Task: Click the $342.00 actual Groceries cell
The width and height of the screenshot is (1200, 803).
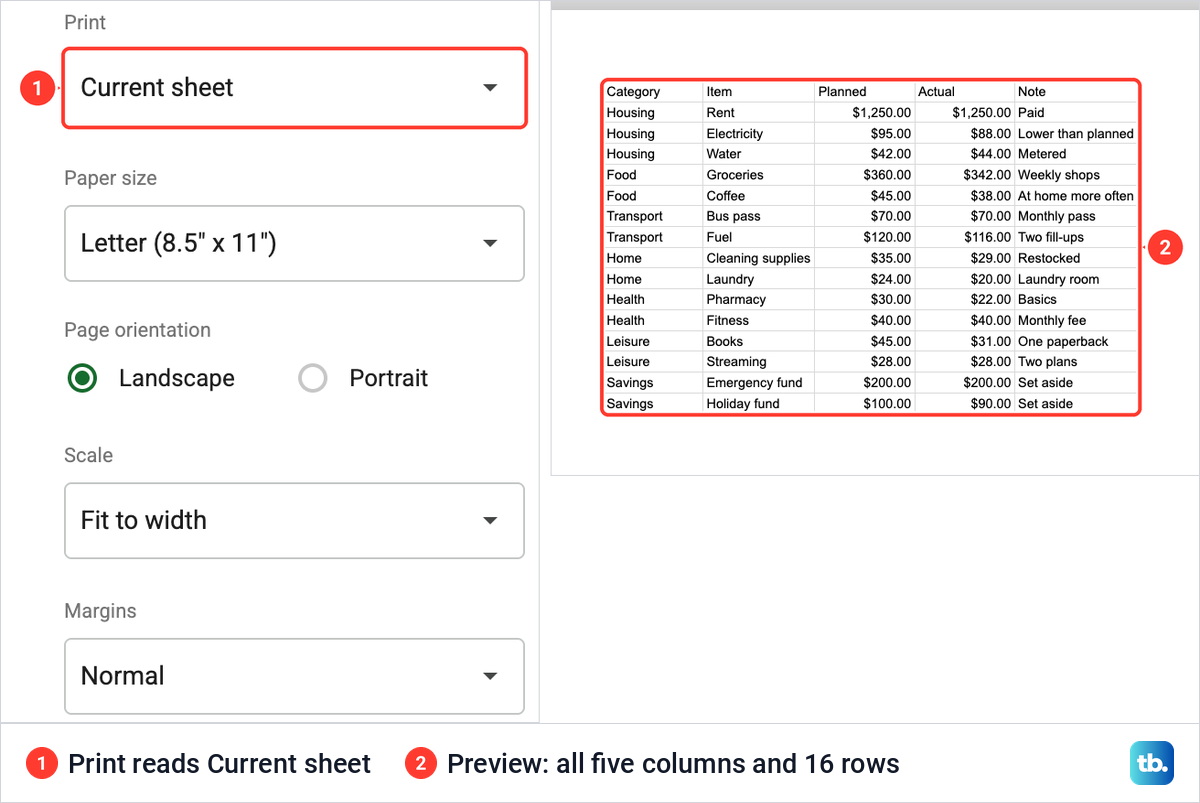Action: pos(964,175)
